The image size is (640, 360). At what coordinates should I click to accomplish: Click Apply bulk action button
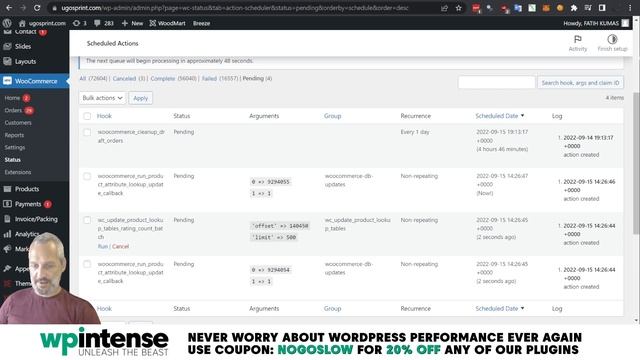pyautogui.click(x=140, y=98)
